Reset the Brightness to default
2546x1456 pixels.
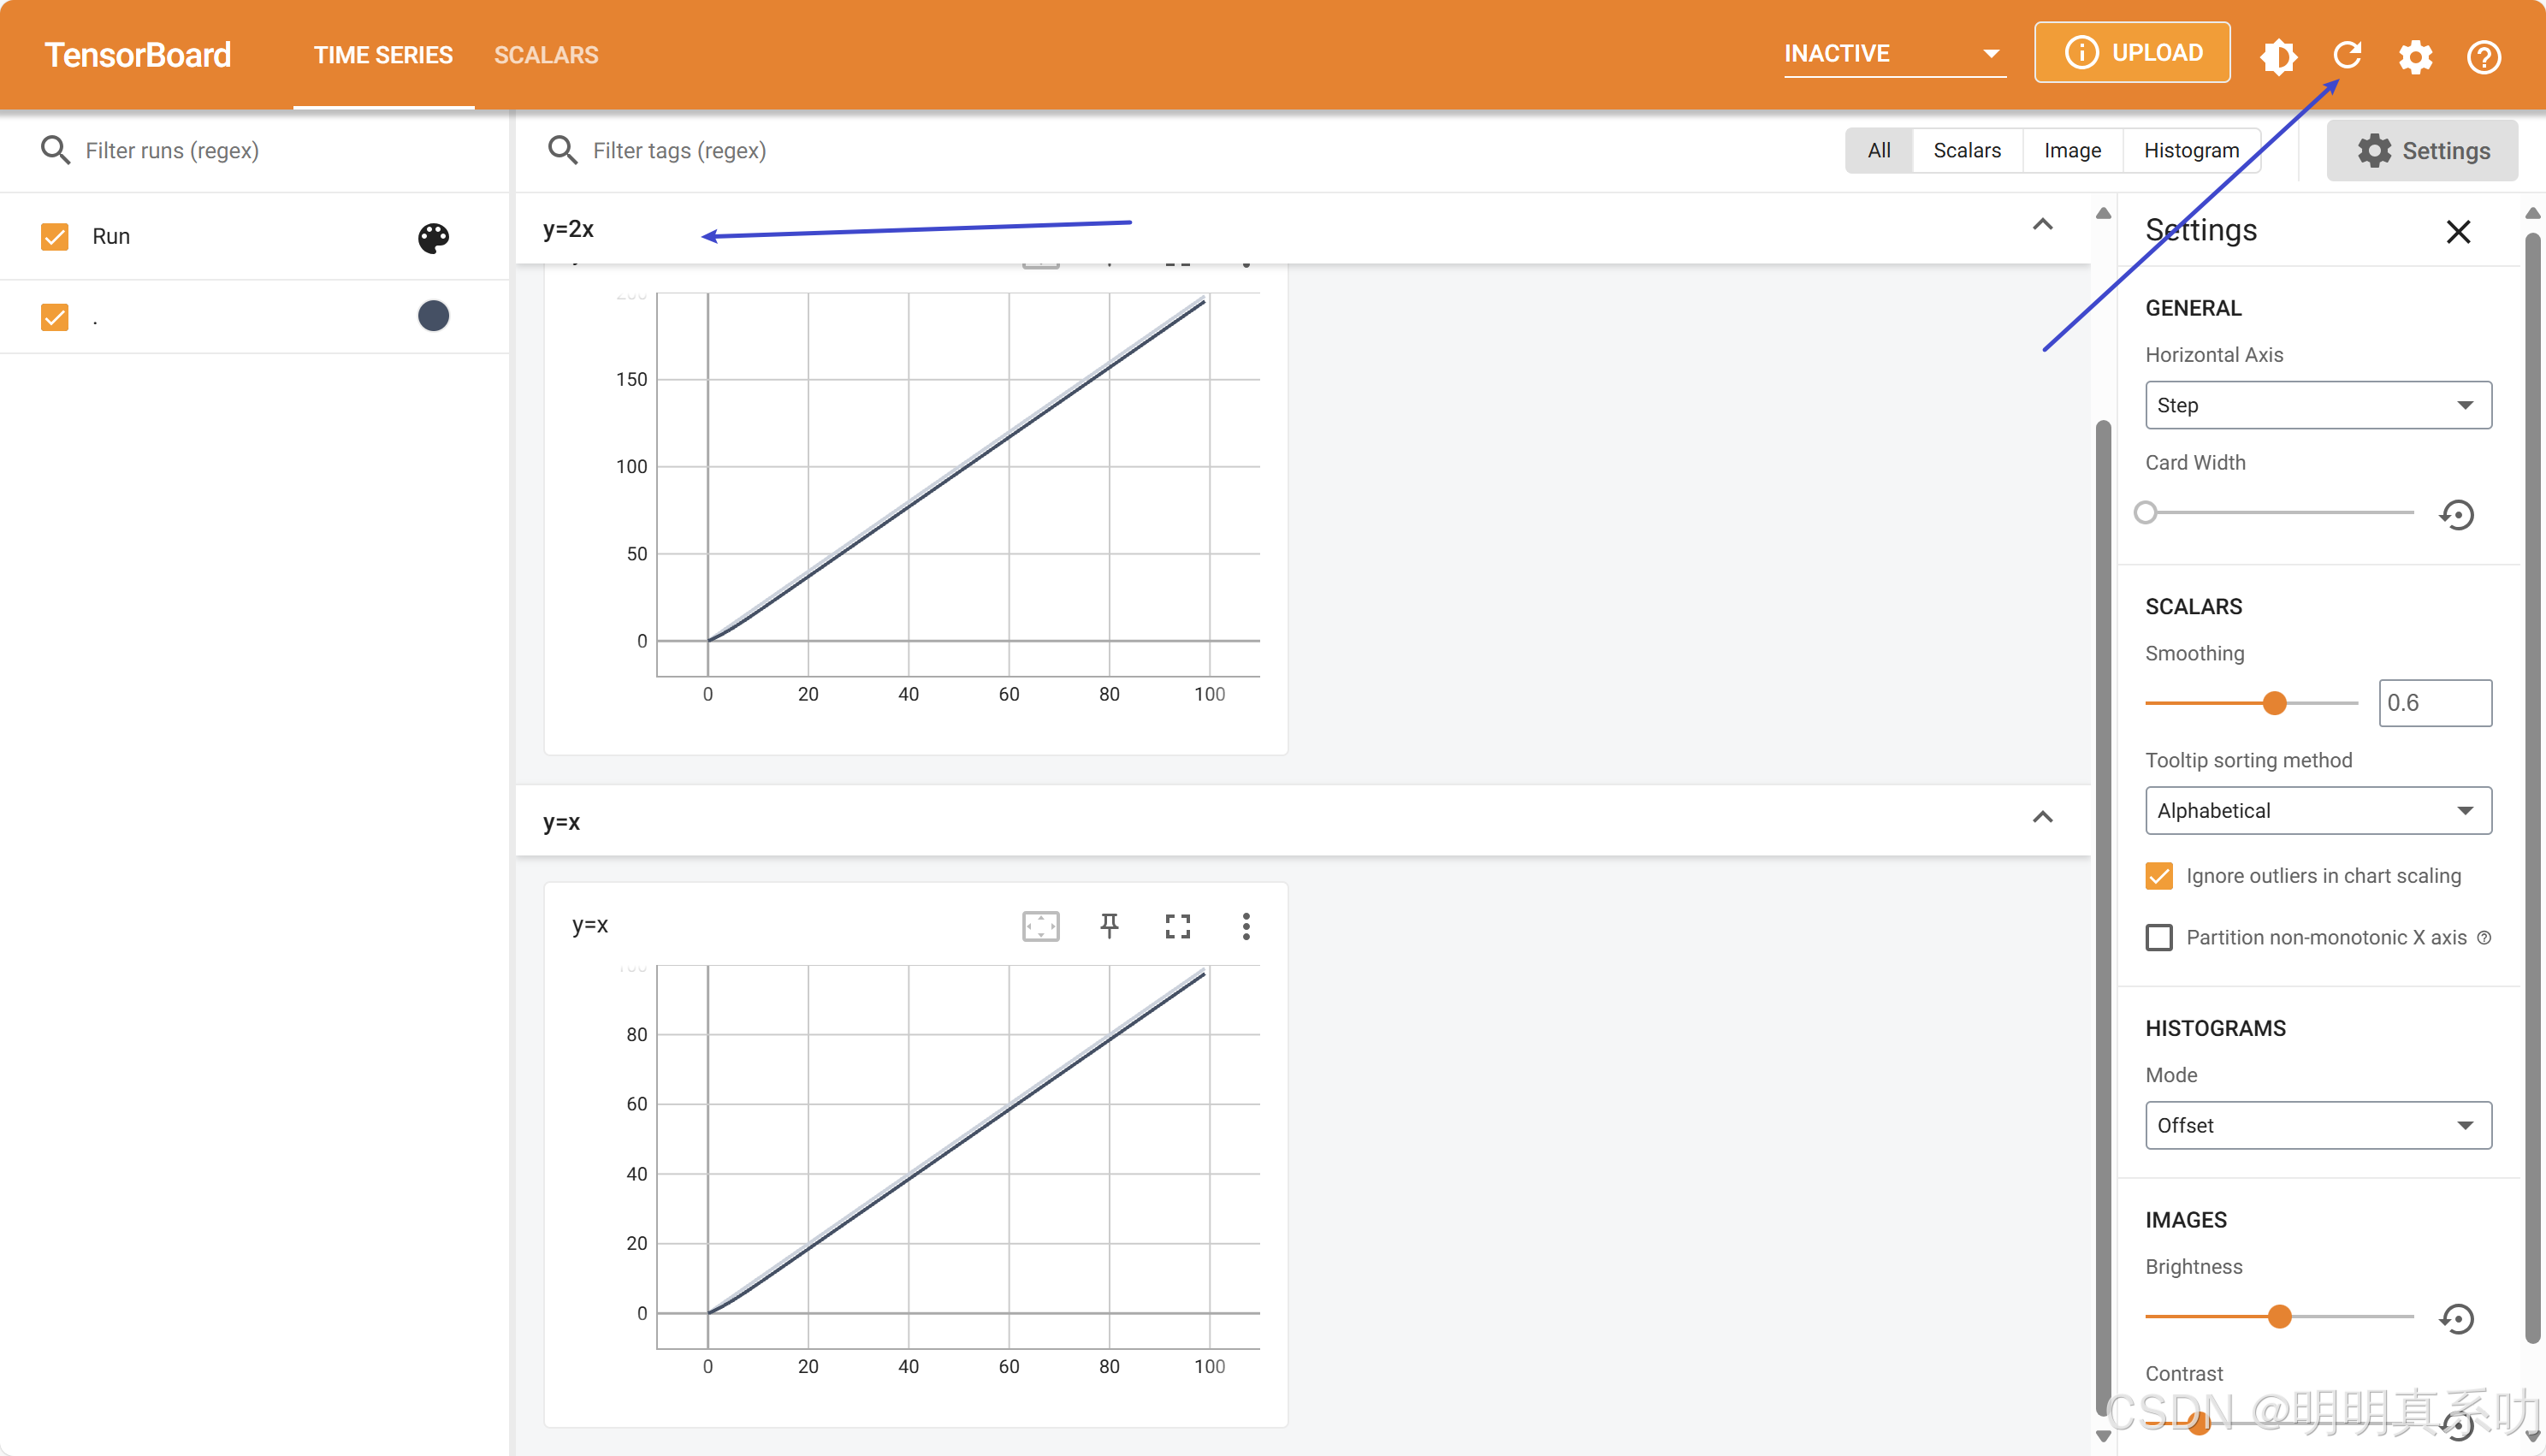point(2456,1318)
